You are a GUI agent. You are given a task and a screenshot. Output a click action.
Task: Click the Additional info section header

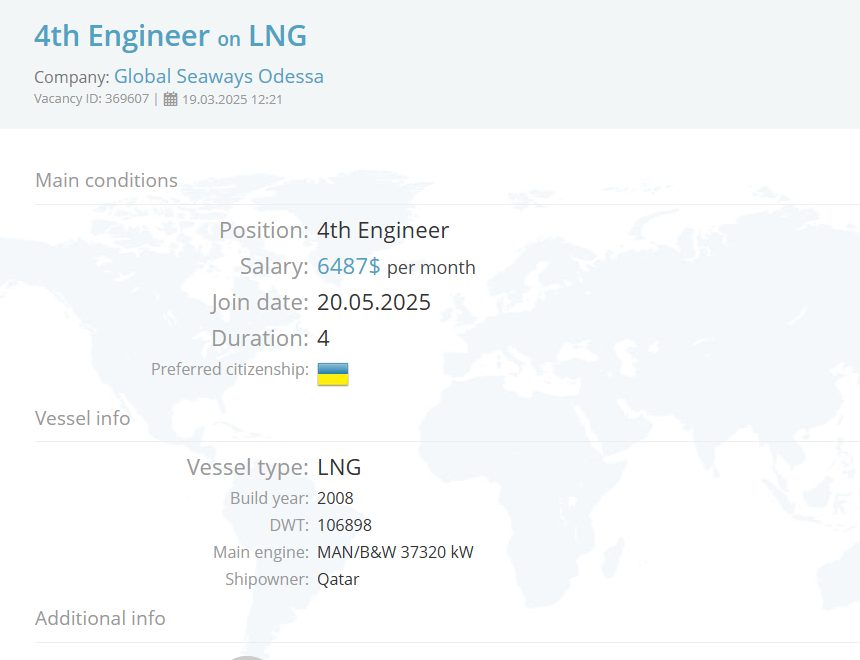pyautogui.click(x=100, y=618)
